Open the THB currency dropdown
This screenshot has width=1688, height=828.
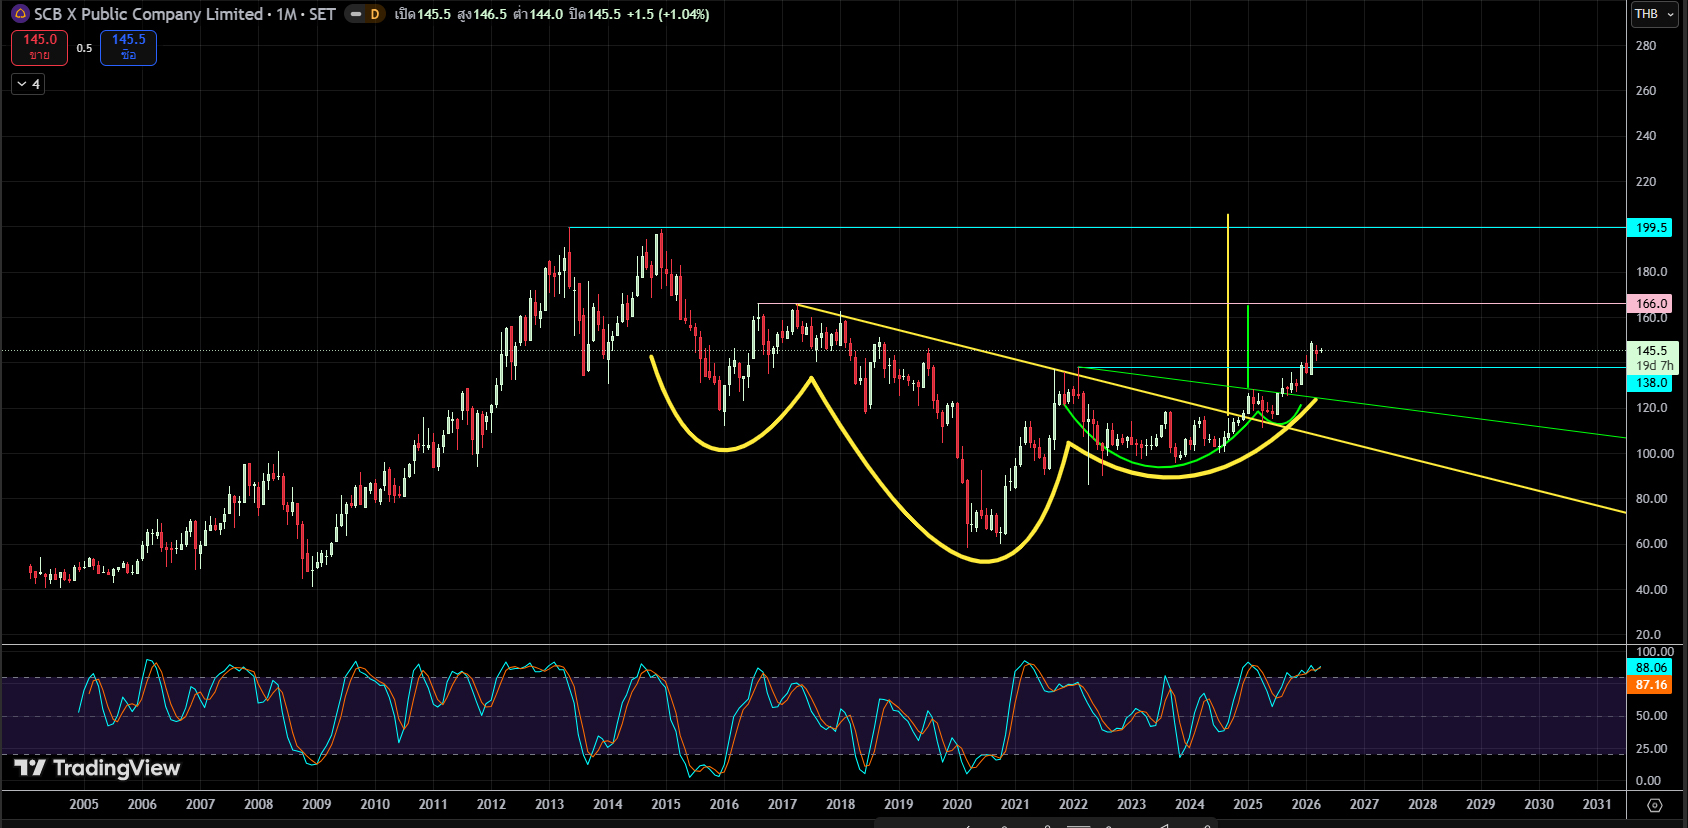1653,14
